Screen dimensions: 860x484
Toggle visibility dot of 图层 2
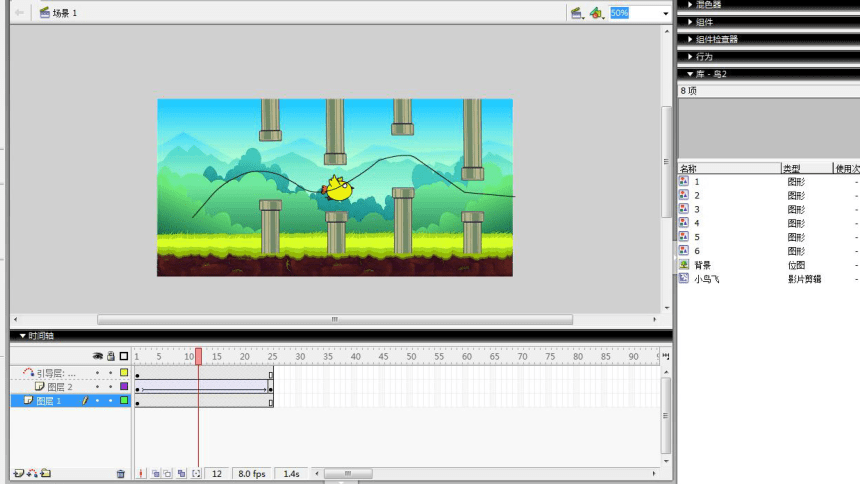coord(98,387)
